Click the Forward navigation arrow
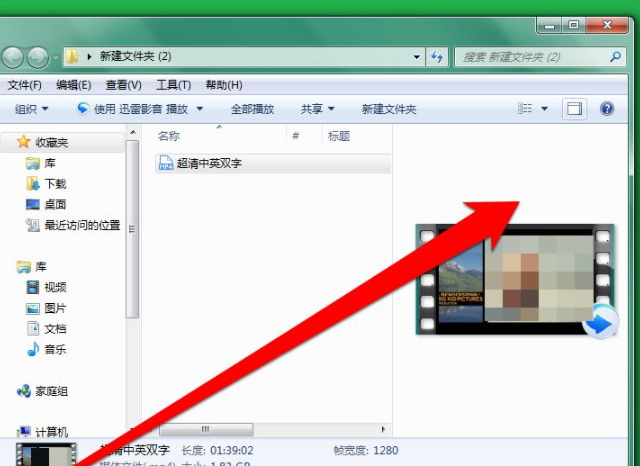Screen dimensions: 640x466 tap(38, 57)
